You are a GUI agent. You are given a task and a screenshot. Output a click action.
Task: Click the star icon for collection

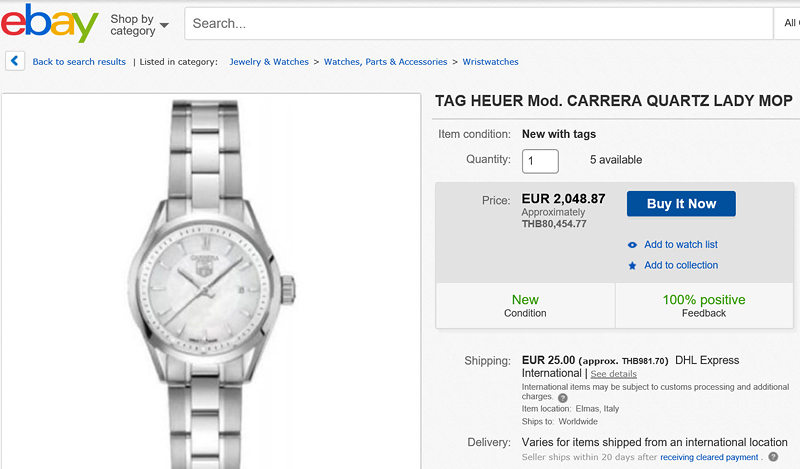click(632, 266)
